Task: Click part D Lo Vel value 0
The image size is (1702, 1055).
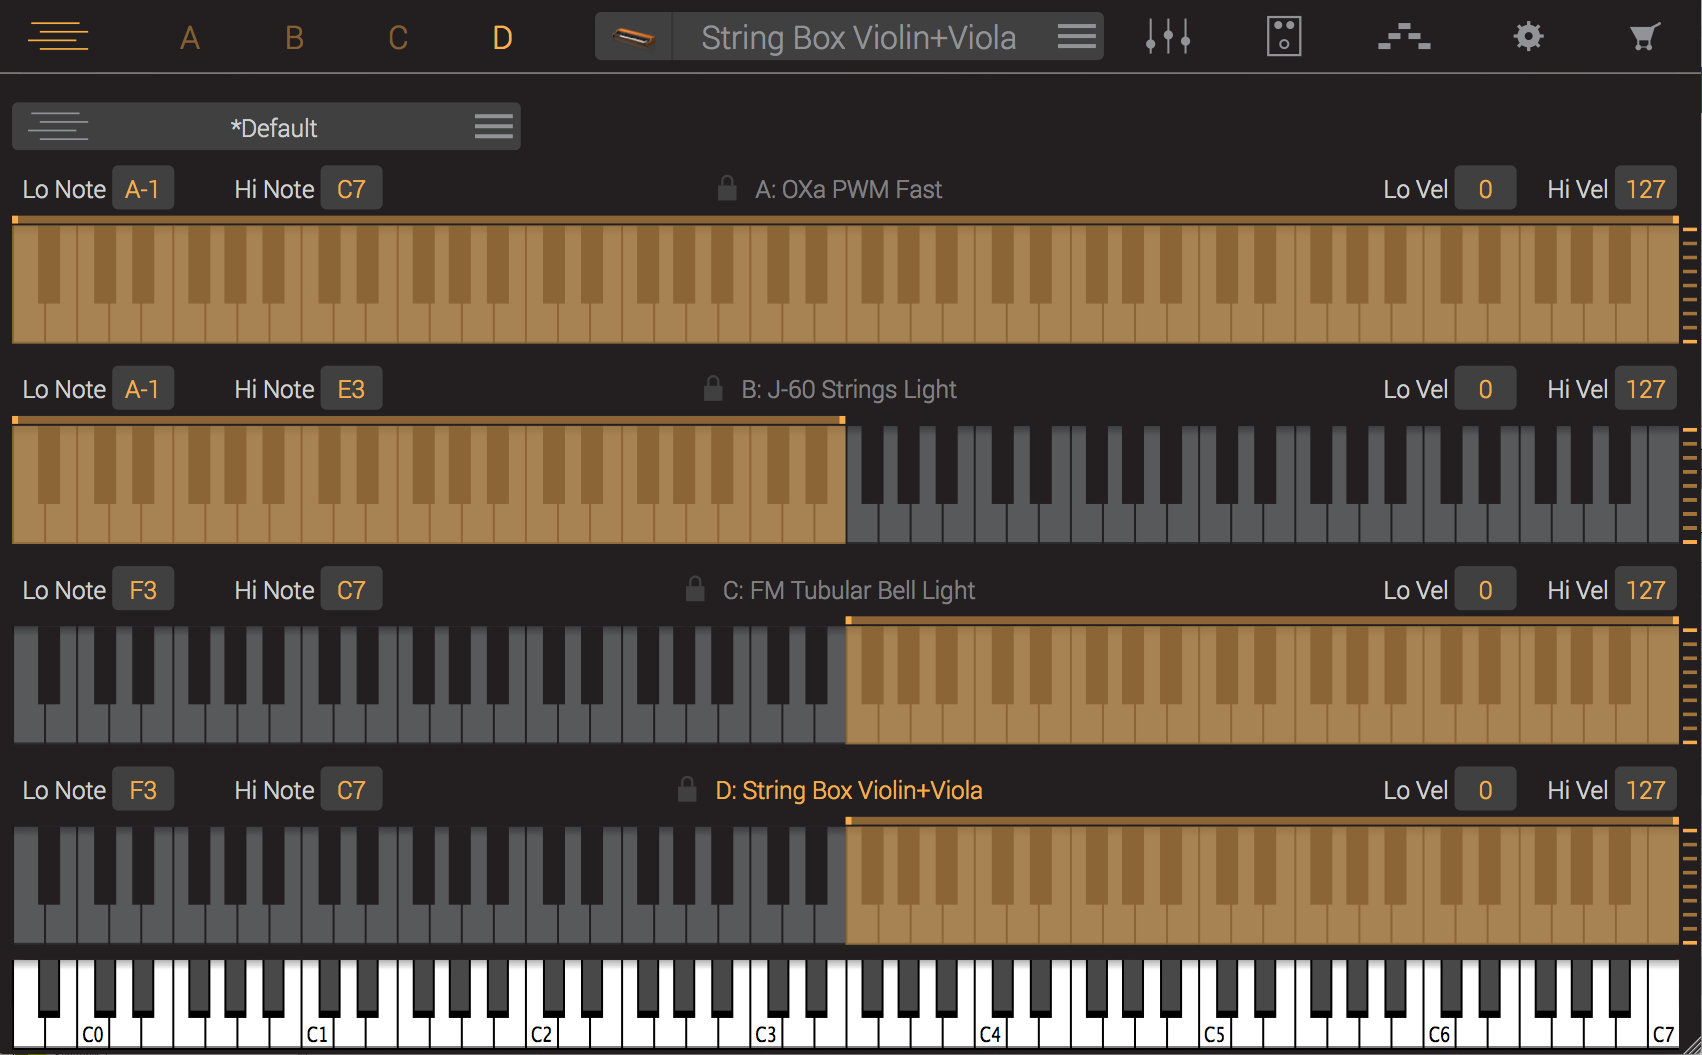Action: [x=1485, y=789]
